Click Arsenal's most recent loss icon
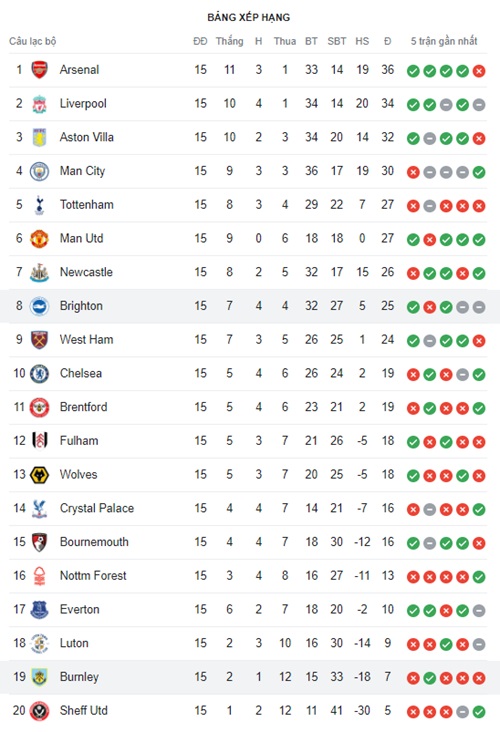 [479, 71]
